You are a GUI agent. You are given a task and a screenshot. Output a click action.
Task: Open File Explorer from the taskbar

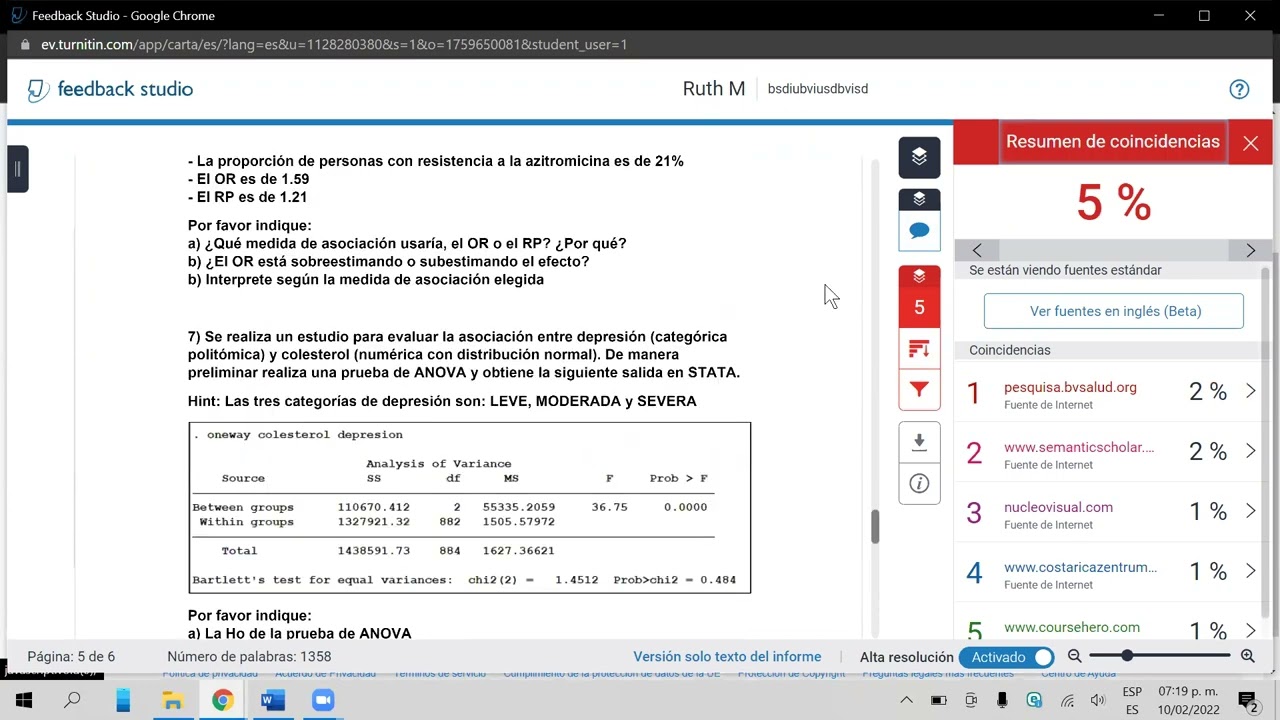tap(172, 700)
